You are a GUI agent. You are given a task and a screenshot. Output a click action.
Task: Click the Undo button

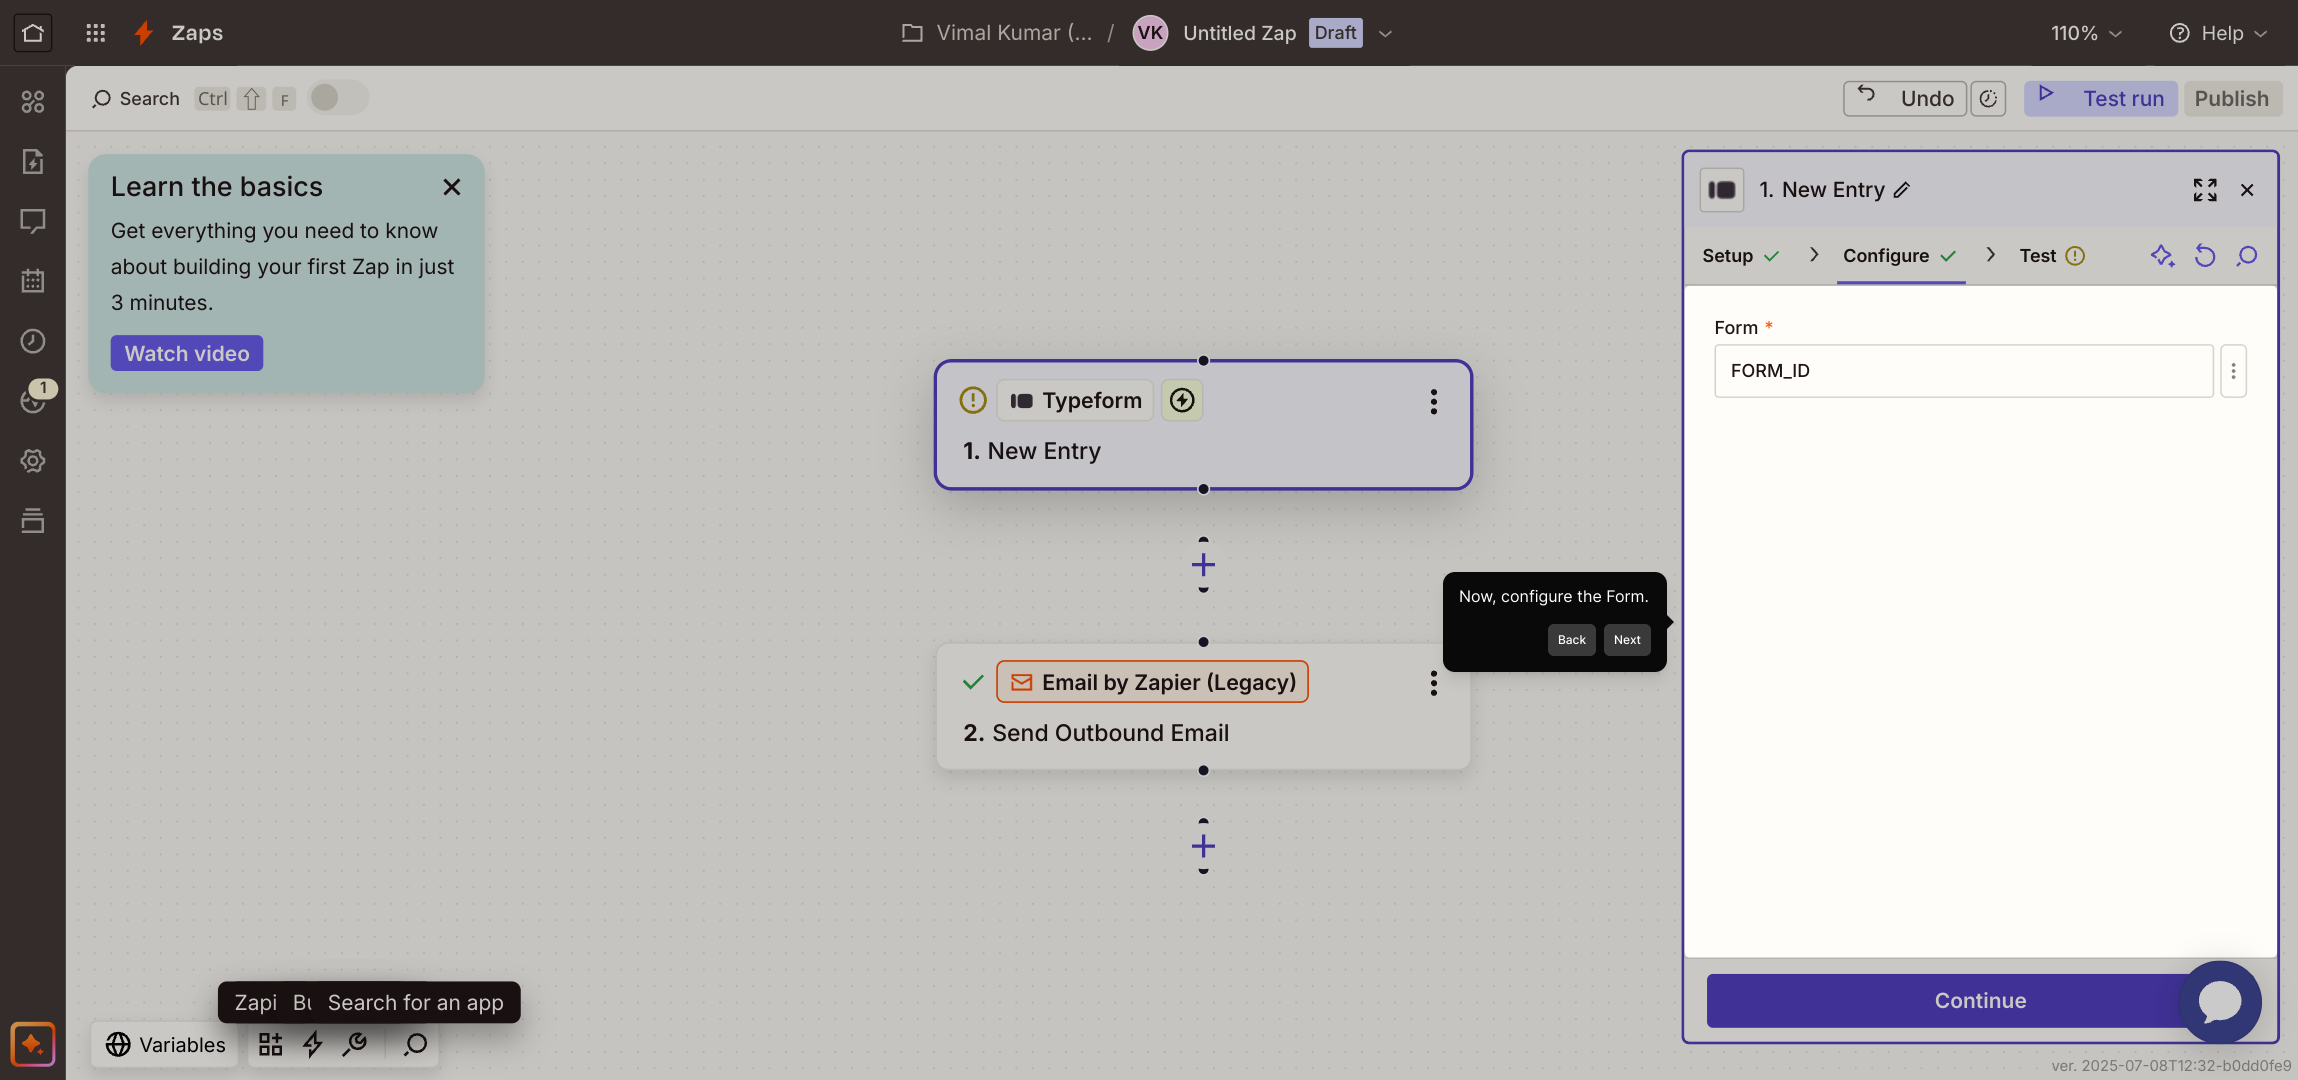[x=1905, y=99]
